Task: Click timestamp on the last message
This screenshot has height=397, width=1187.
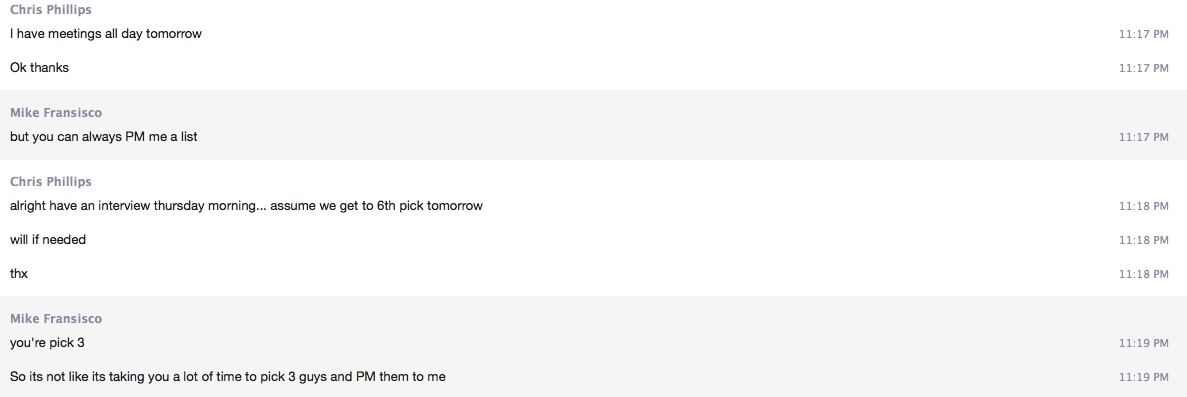Action: pyautogui.click(x=1144, y=377)
